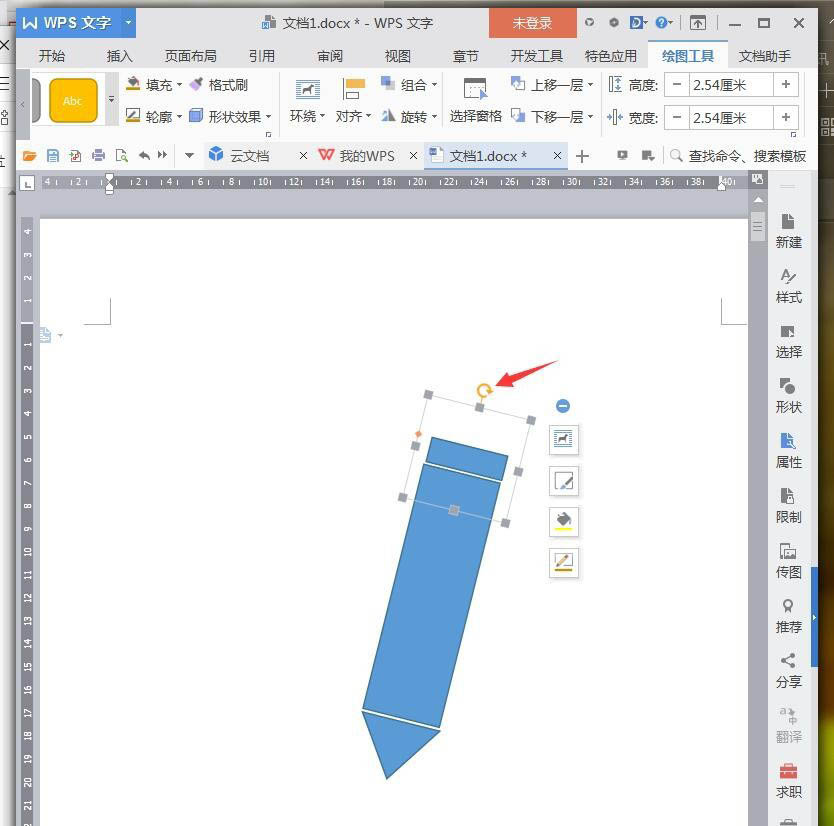This screenshot has width=834, height=826.
Task: Open the Outline (轮廓) dropdown
Action: pyautogui.click(x=154, y=116)
